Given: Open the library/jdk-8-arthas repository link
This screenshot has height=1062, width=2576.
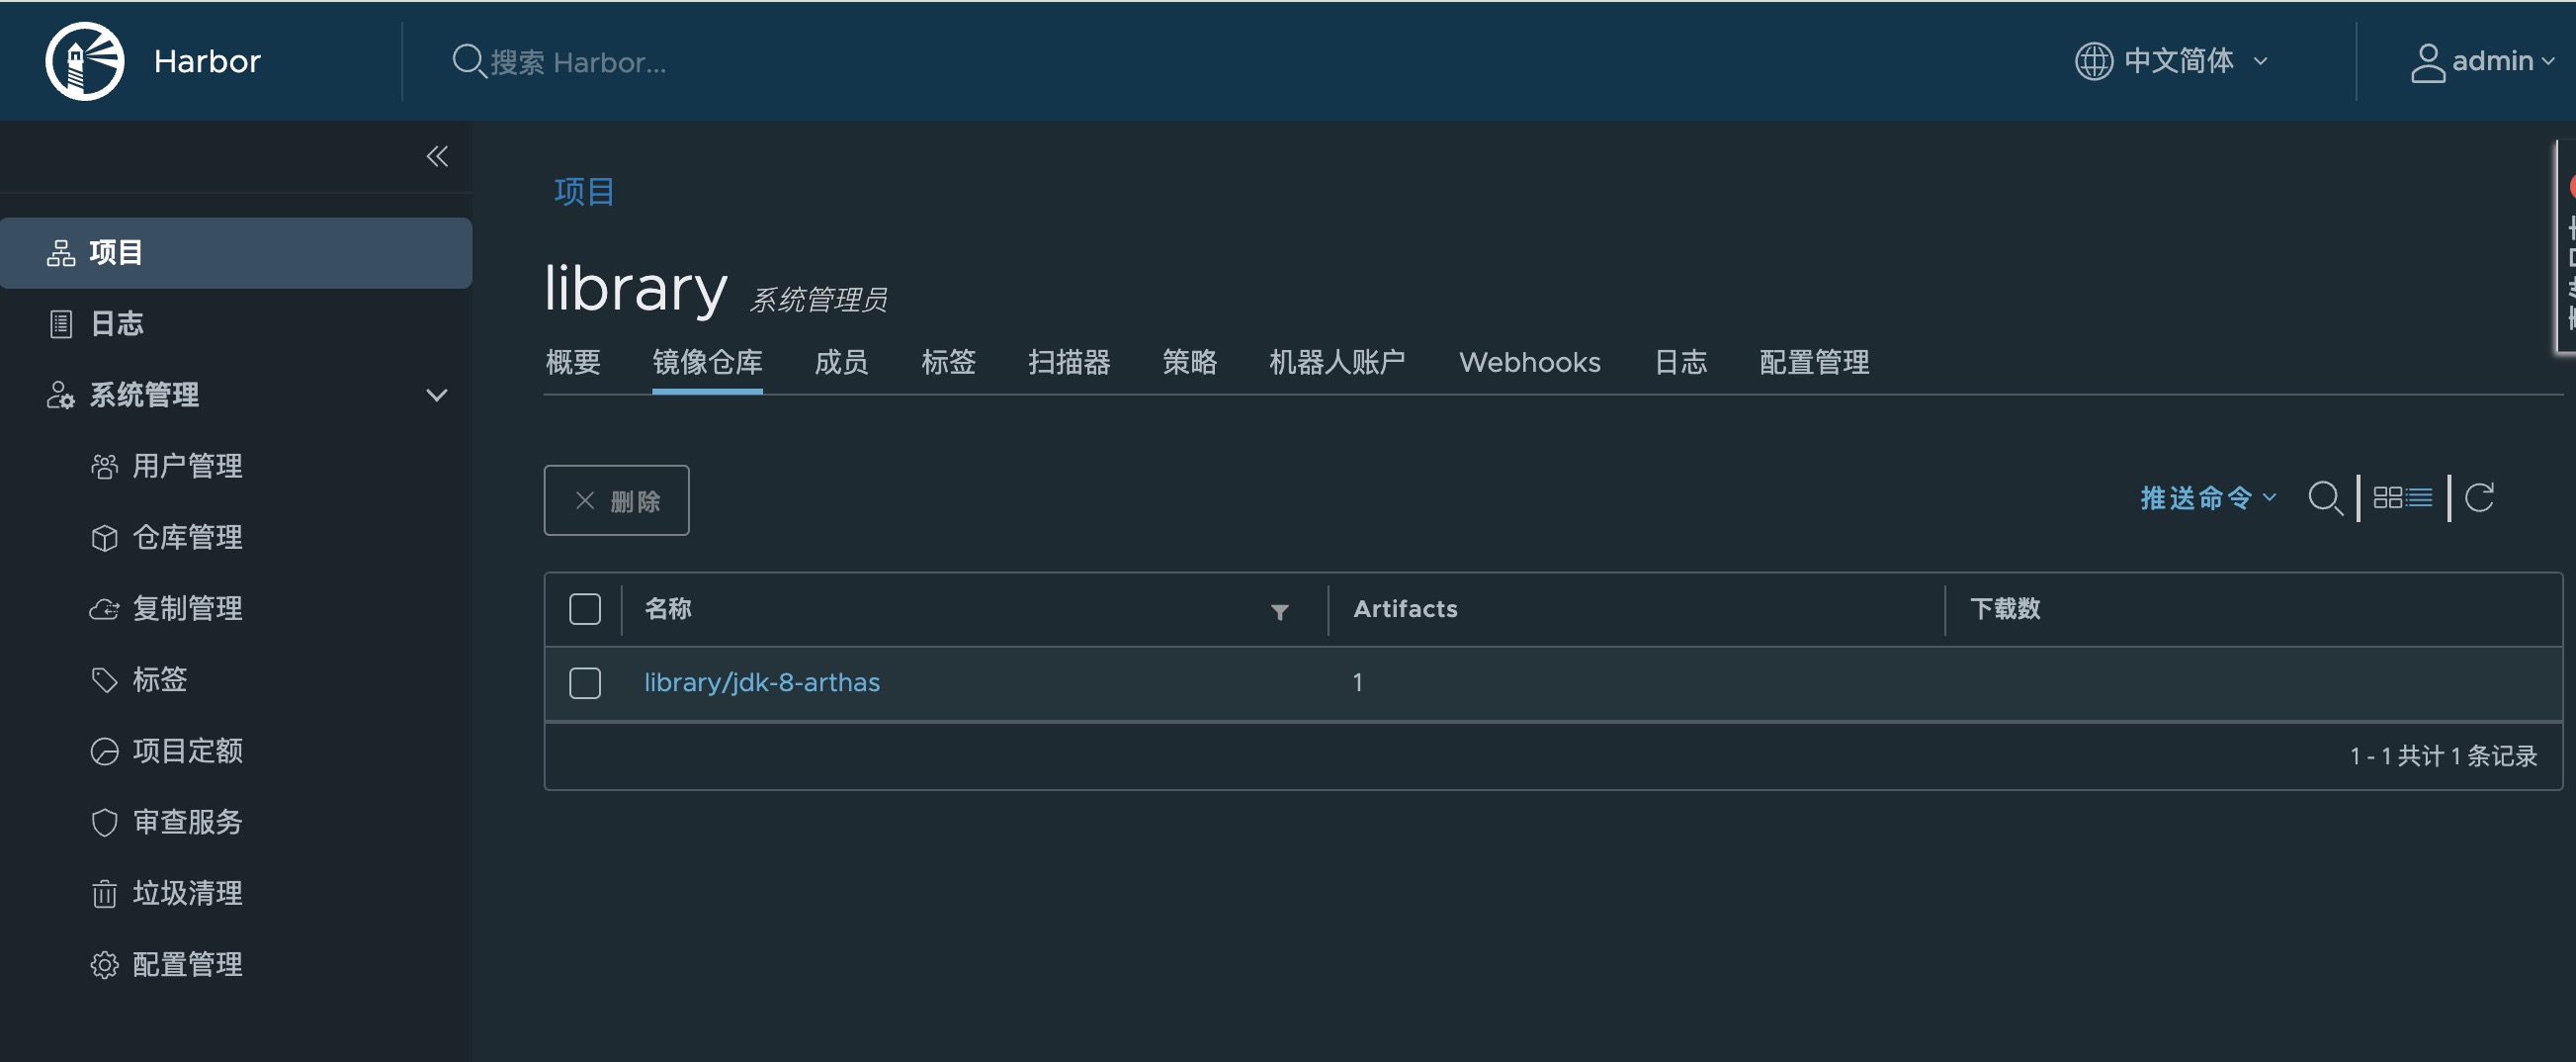Looking at the screenshot, I should pyautogui.click(x=762, y=683).
